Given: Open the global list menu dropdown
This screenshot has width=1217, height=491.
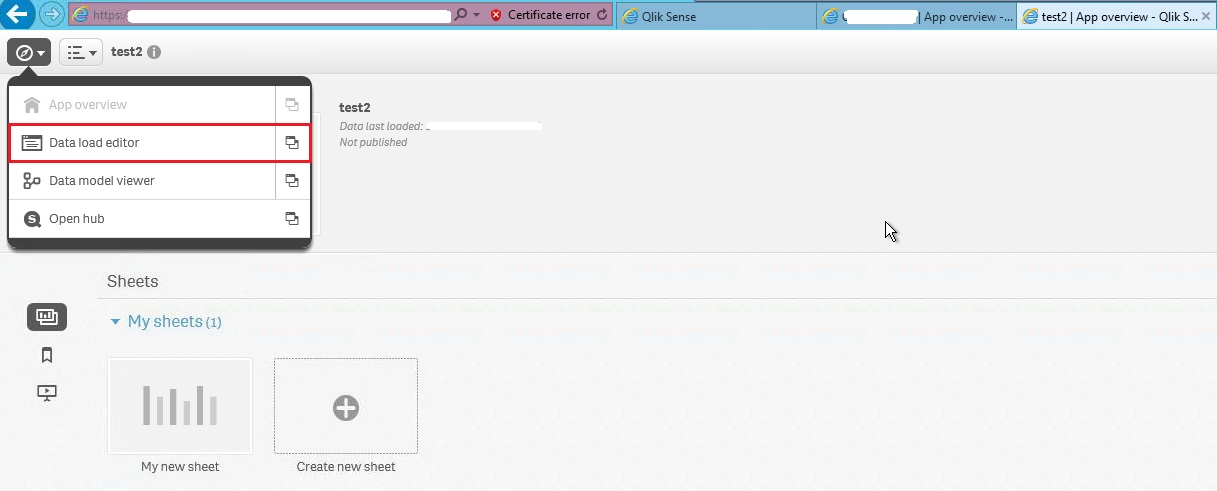Looking at the screenshot, I should 81,53.
